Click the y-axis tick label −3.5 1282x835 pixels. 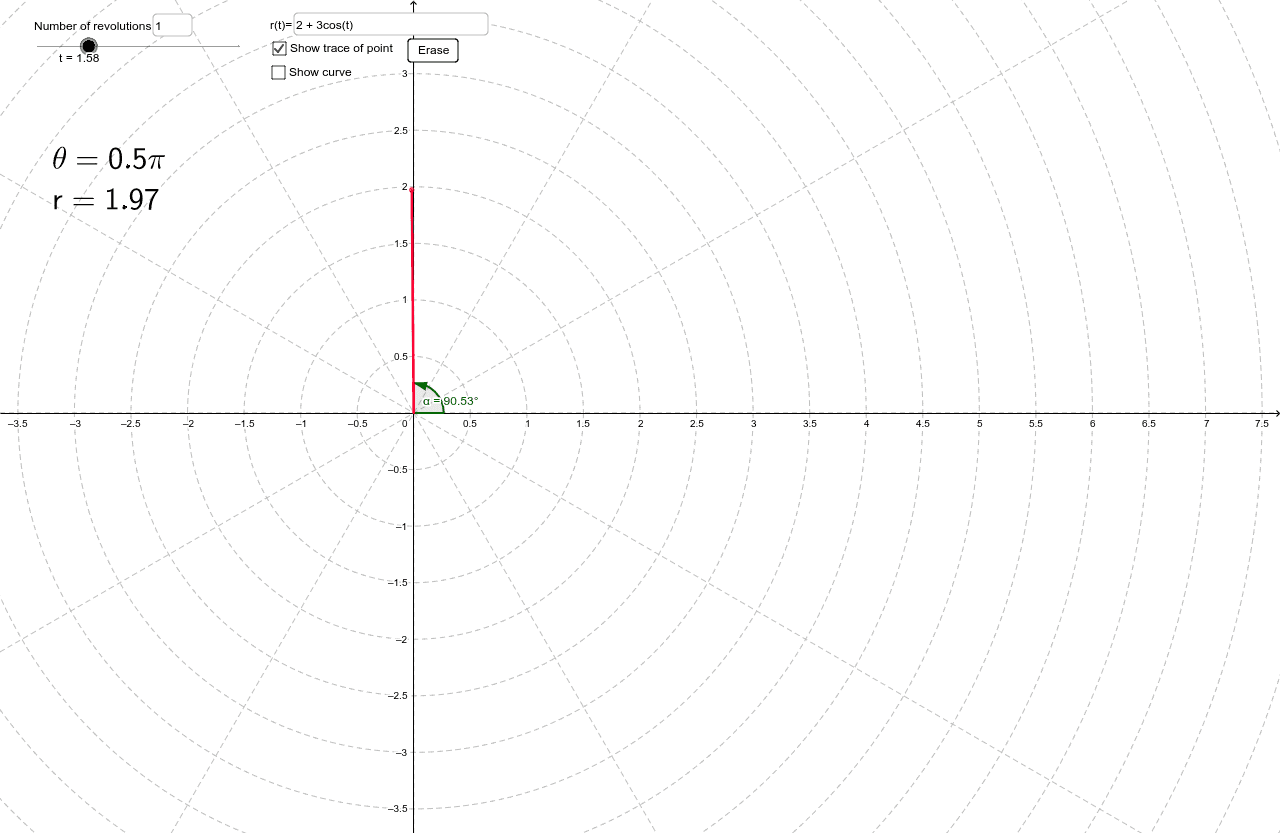pos(397,808)
